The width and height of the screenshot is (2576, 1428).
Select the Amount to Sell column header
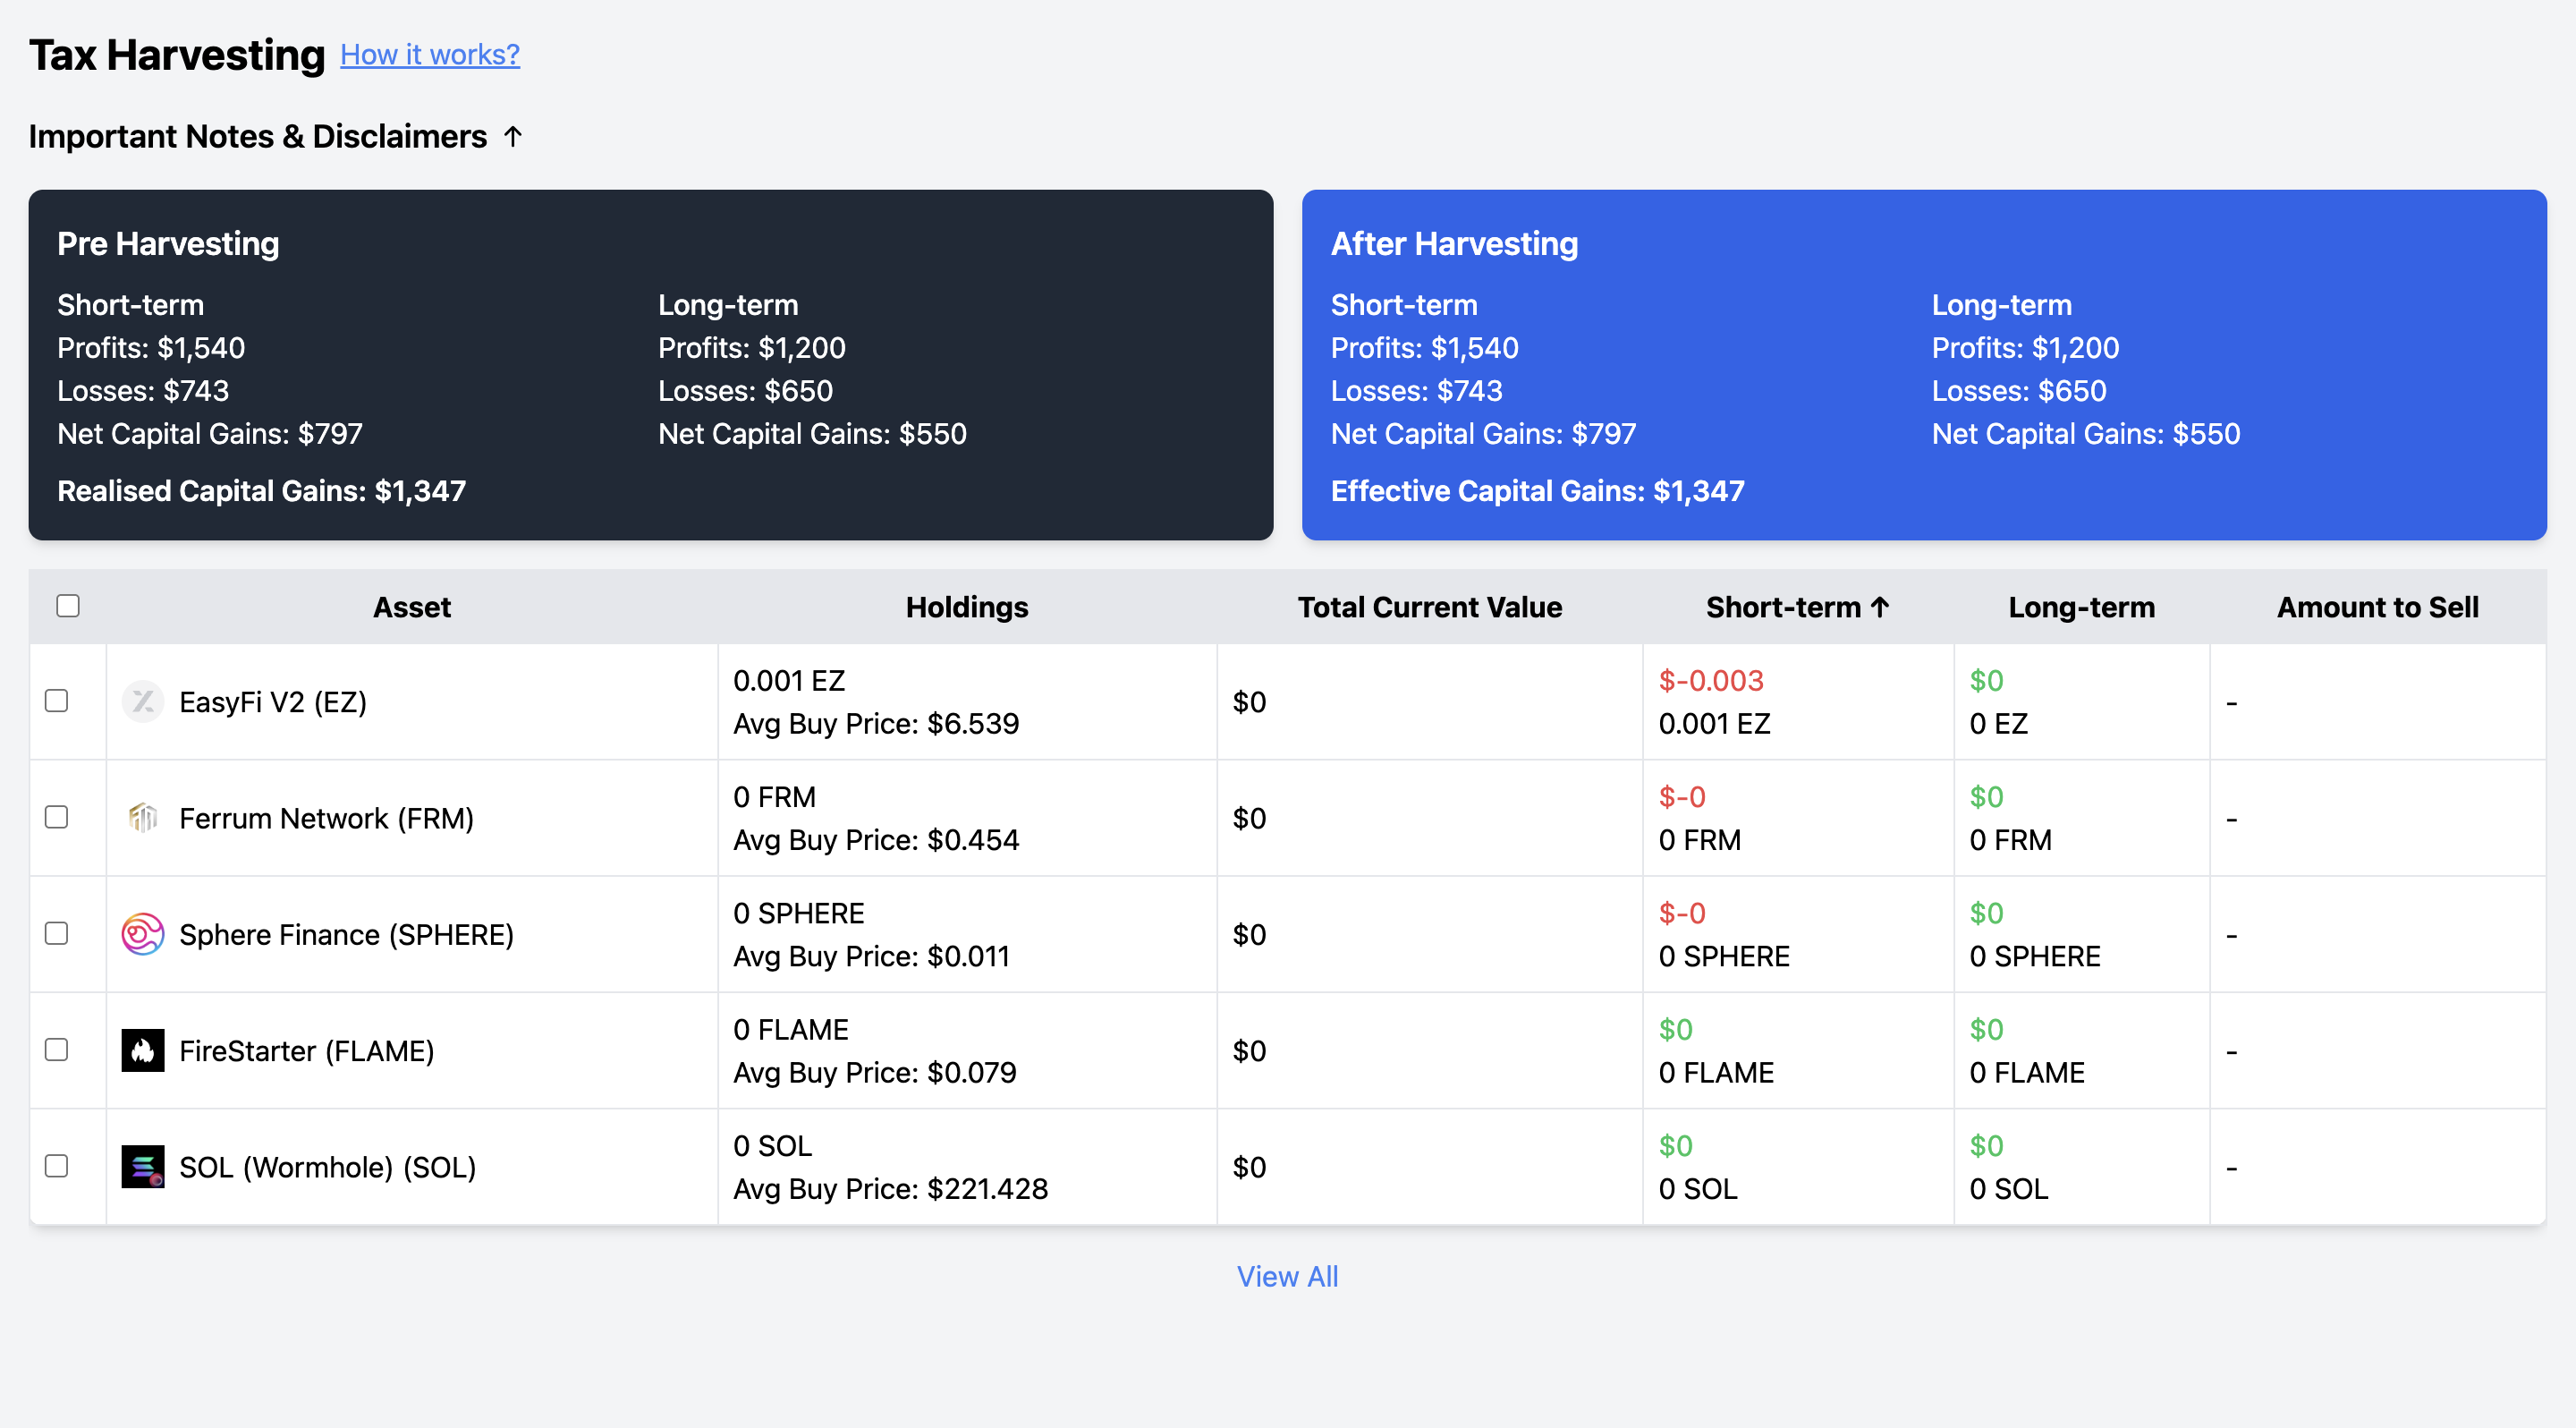(2377, 607)
